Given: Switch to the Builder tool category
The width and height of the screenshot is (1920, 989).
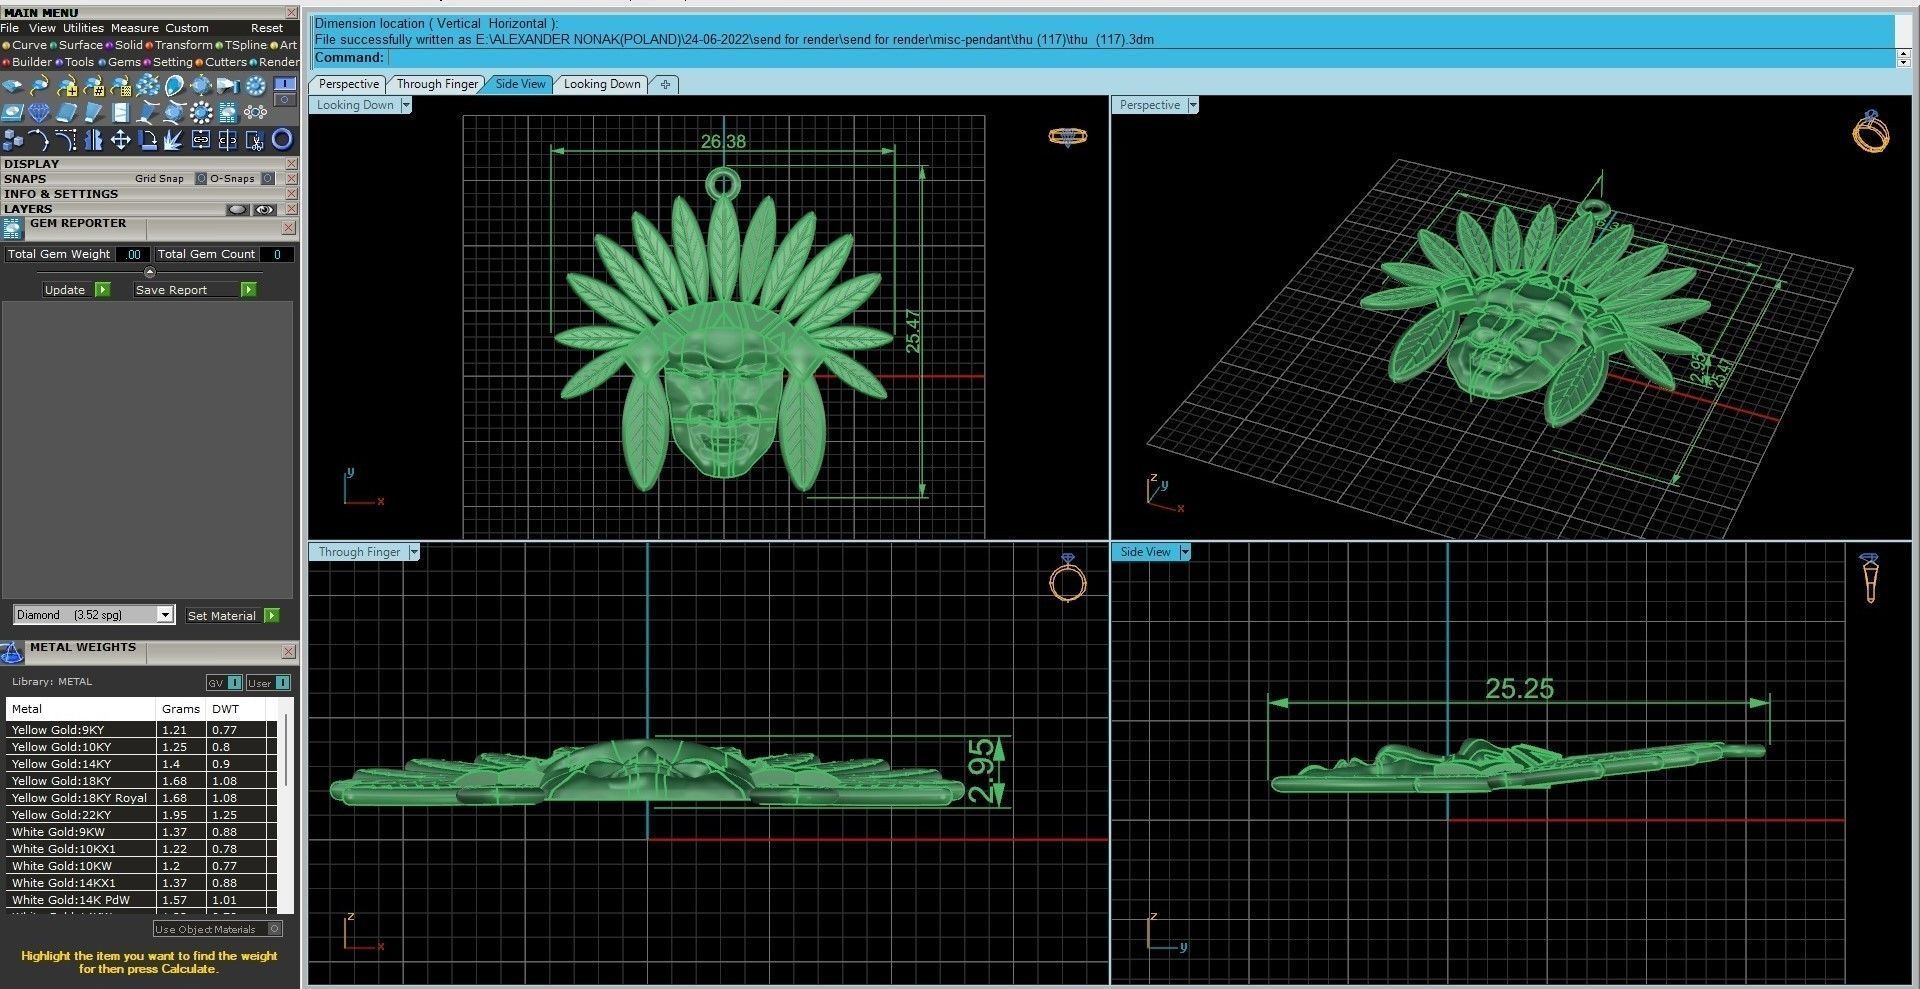Looking at the screenshot, I should tap(27, 62).
